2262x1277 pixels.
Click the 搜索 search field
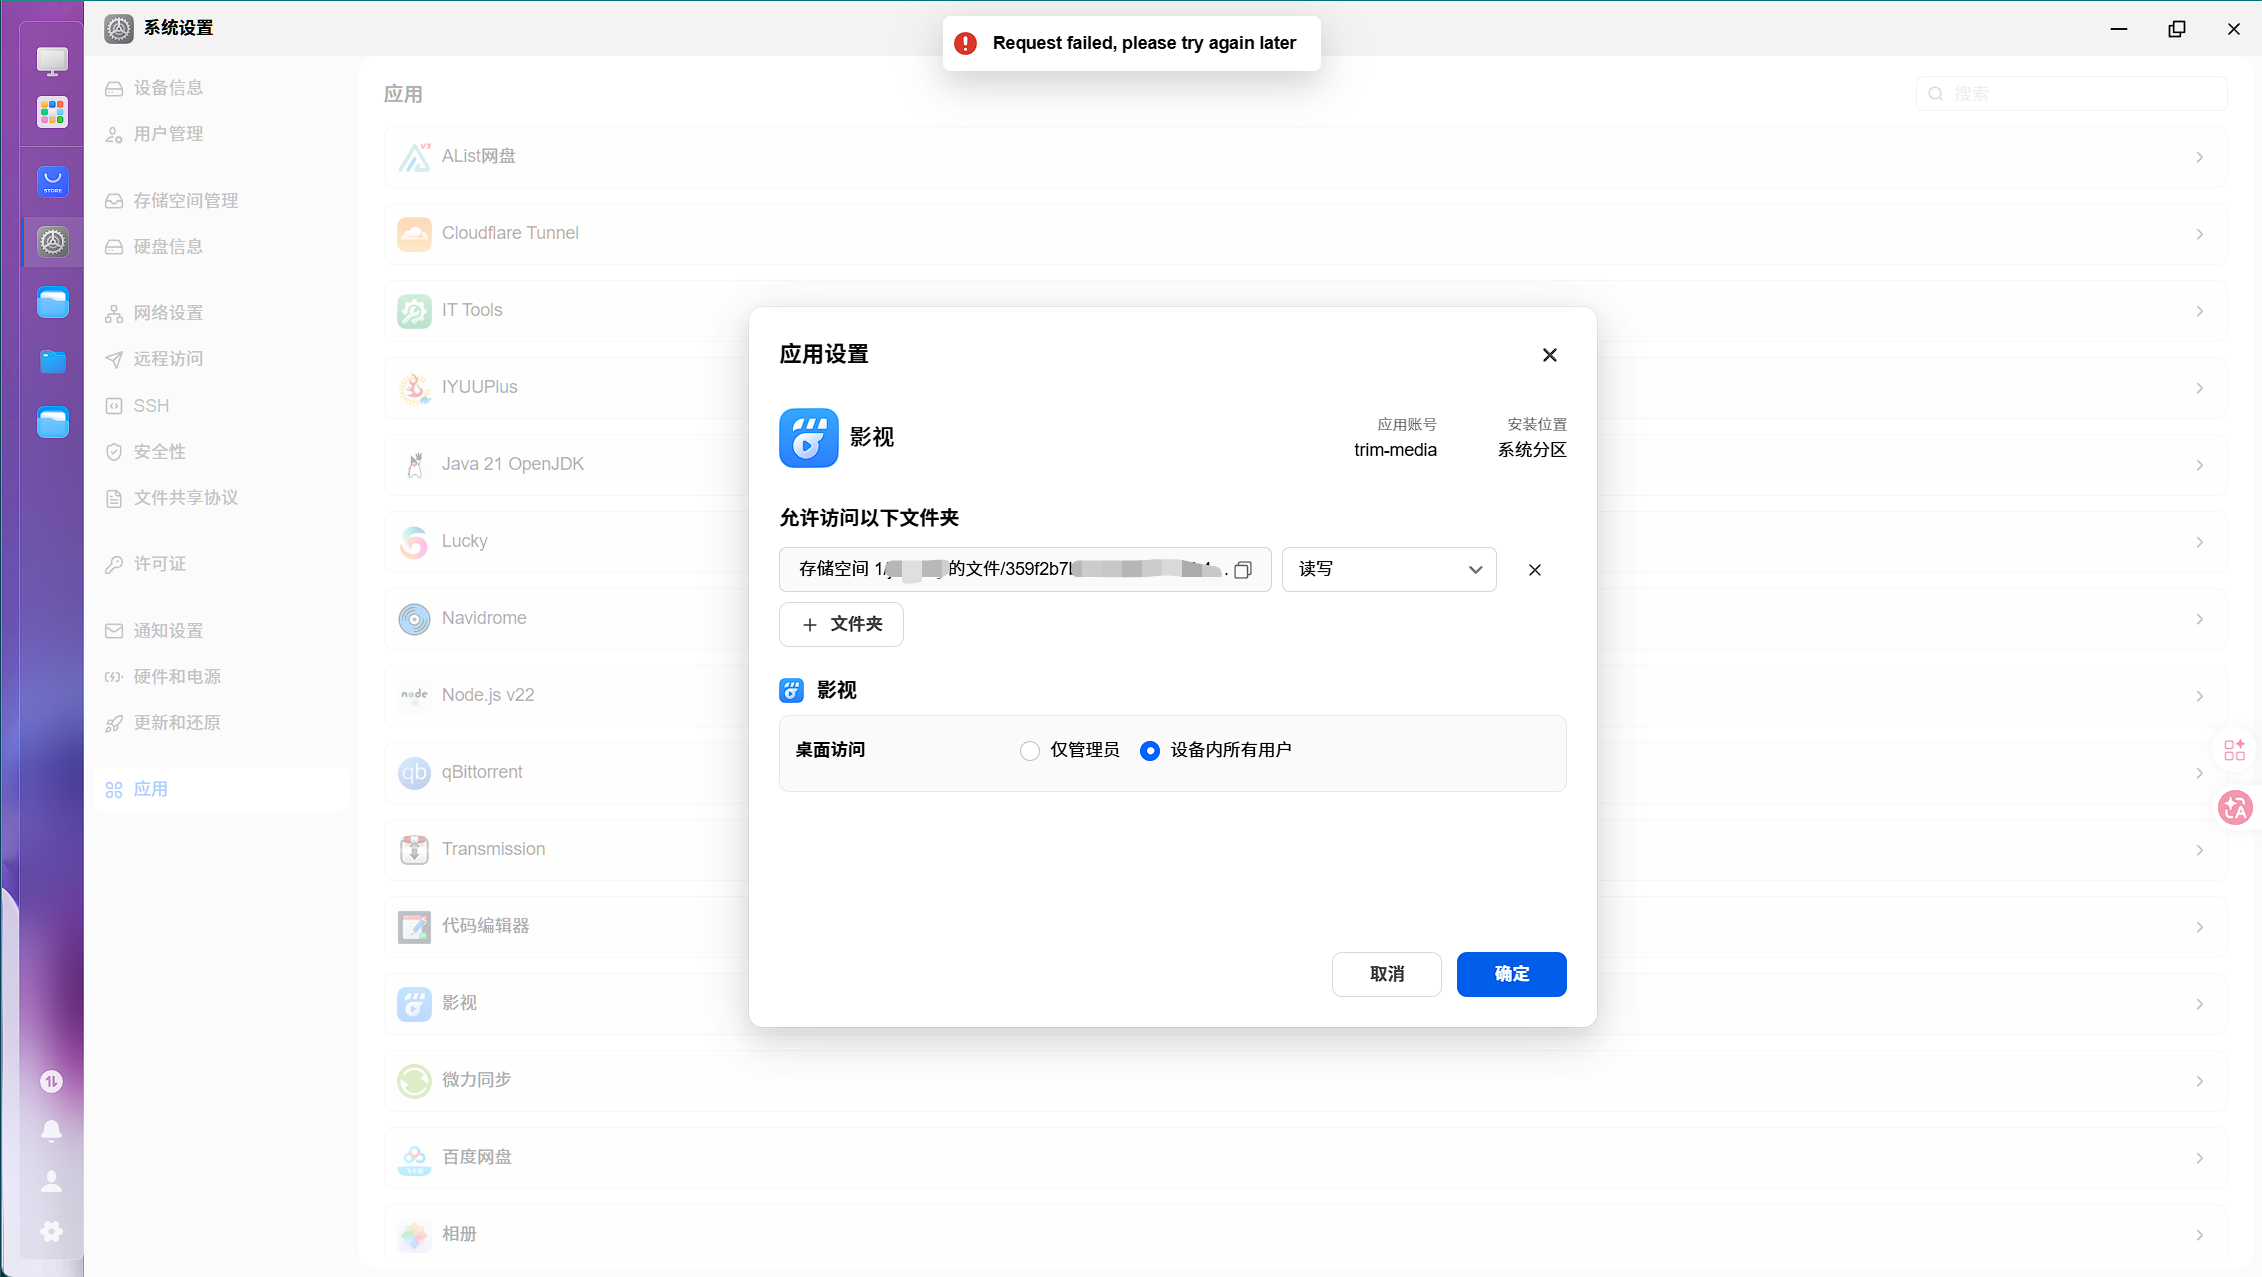tap(2071, 94)
